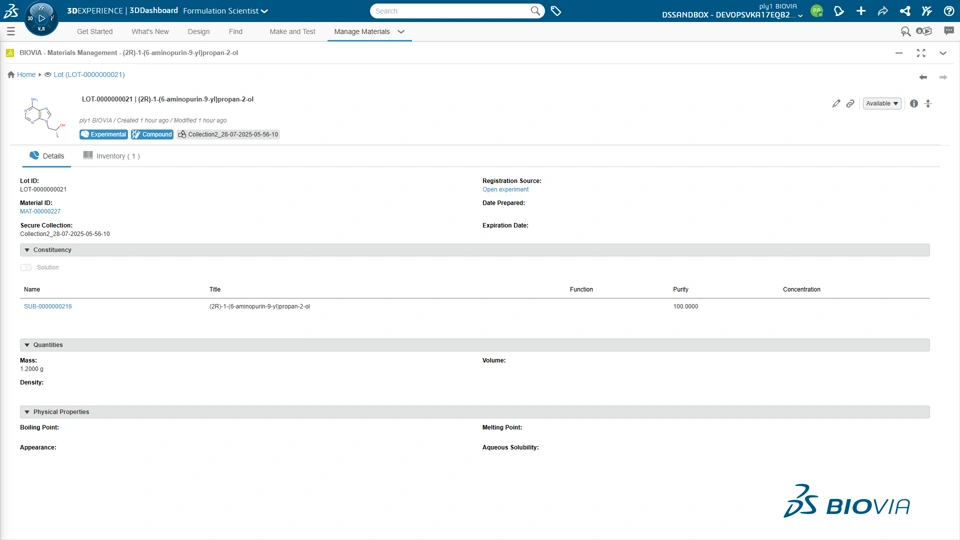Open the Inventory ( 1 ) tab
The width and height of the screenshot is (960, 540).
111,156
